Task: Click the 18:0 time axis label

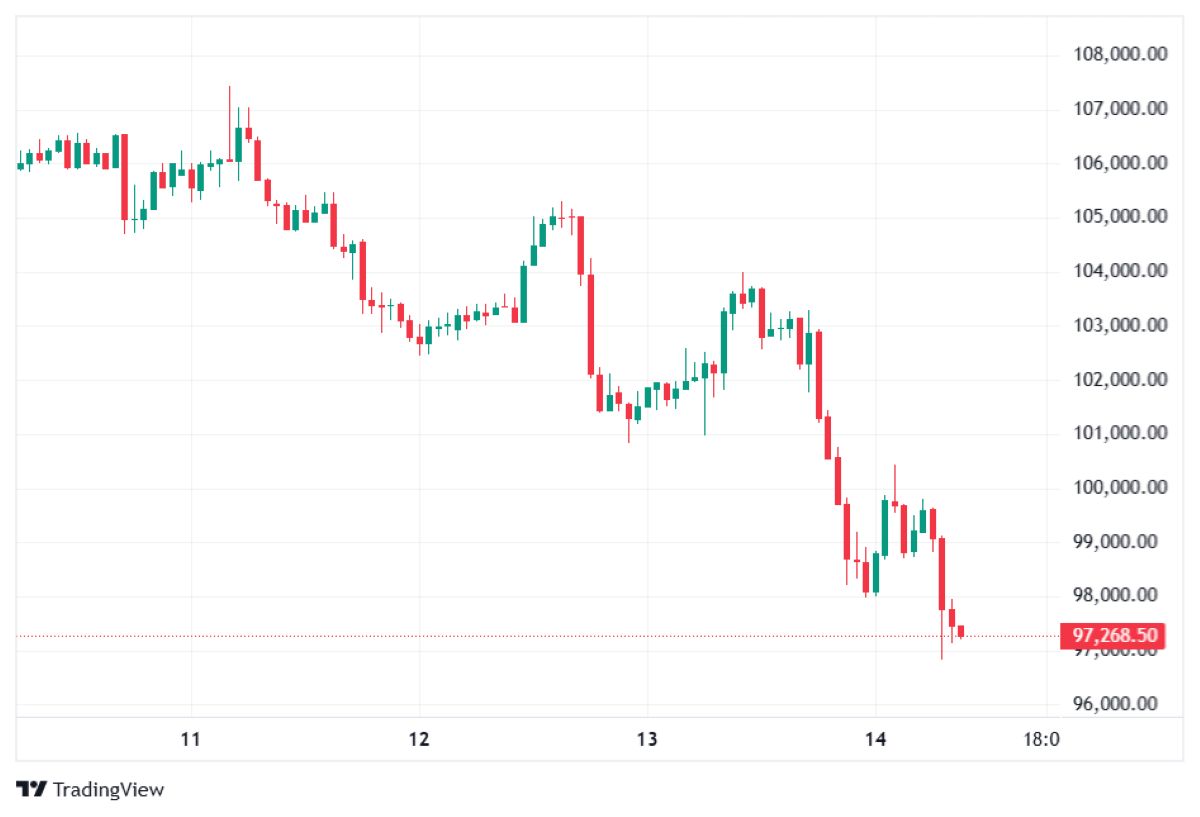Action: point(1041,740)
